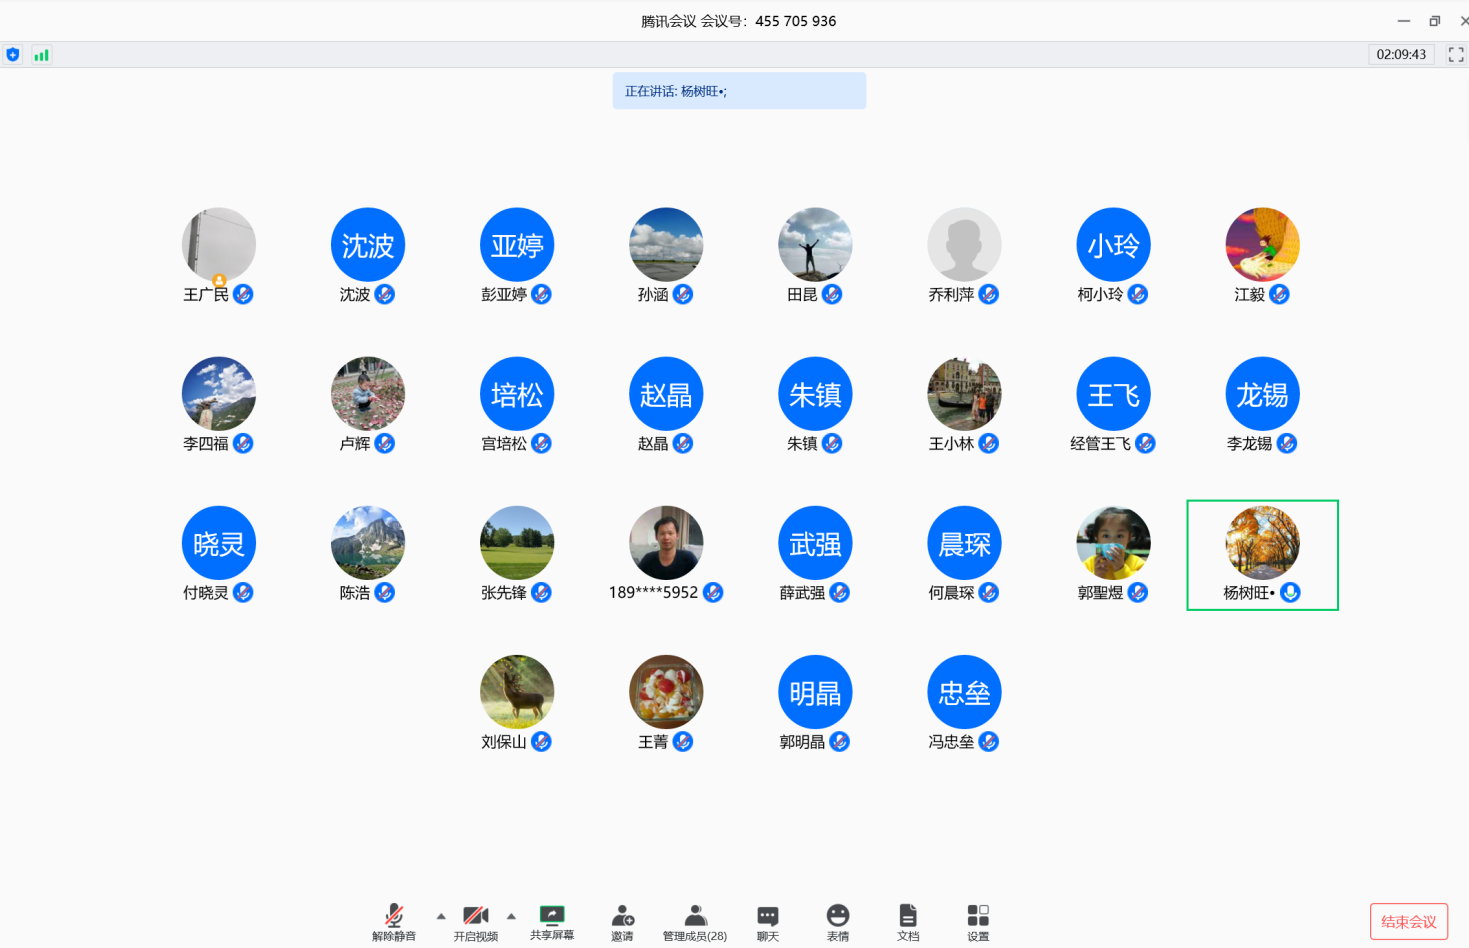1469x948 pixels.
Task: Turn on the video camera
Action: pyautogui.click(x=476, y=916)
